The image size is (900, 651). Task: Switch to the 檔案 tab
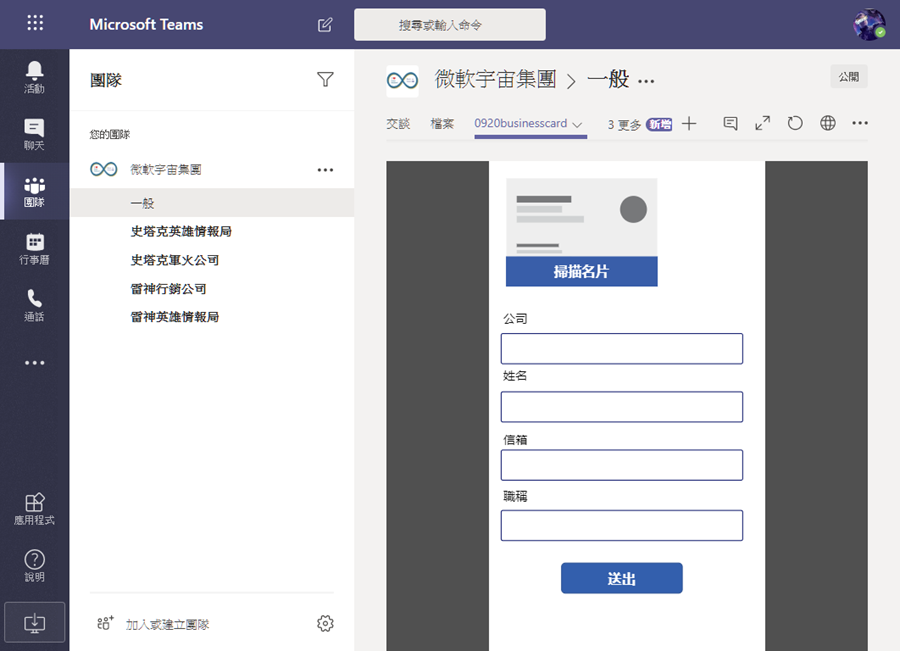(x=440, y=124)
